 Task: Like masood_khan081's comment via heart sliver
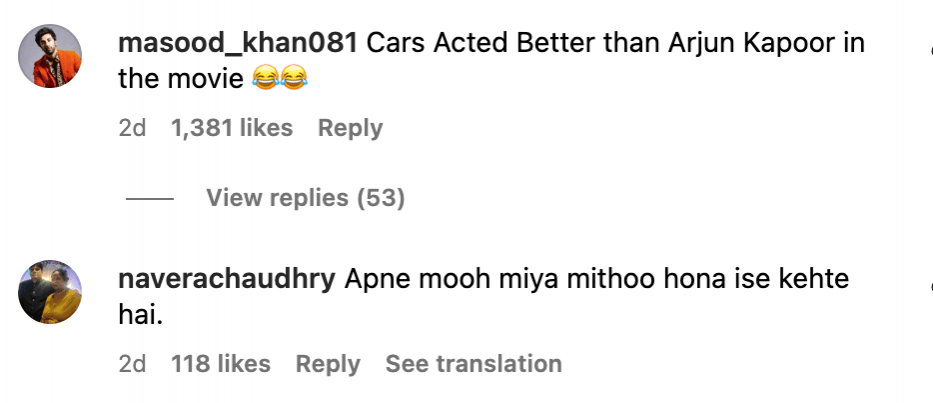(x=930, y=52)
